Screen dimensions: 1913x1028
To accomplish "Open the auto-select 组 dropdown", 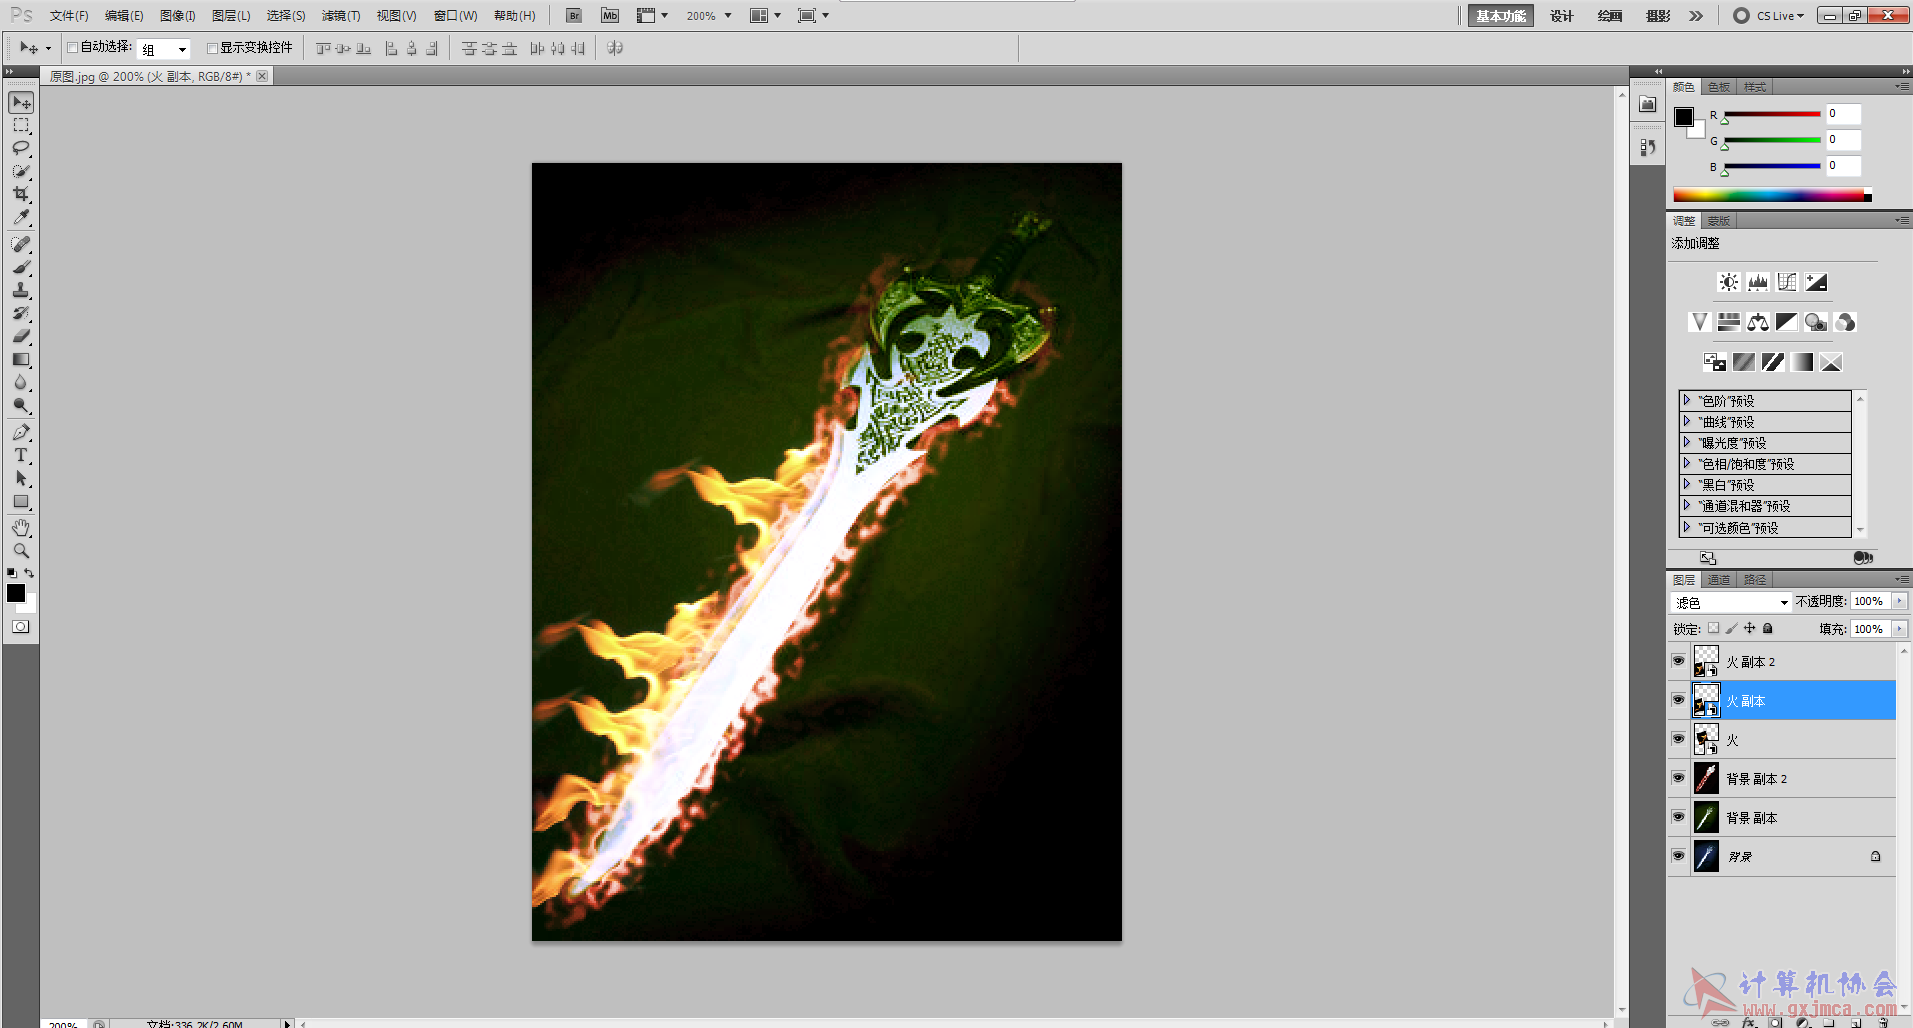I will (x=163, y=49).
